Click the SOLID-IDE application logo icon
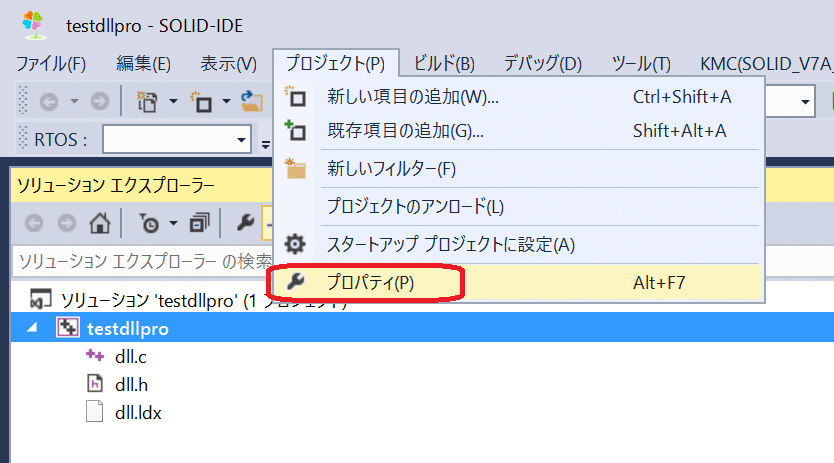This screenshot has height=463, width=834. pyautogui.click(x=33, y=25)
